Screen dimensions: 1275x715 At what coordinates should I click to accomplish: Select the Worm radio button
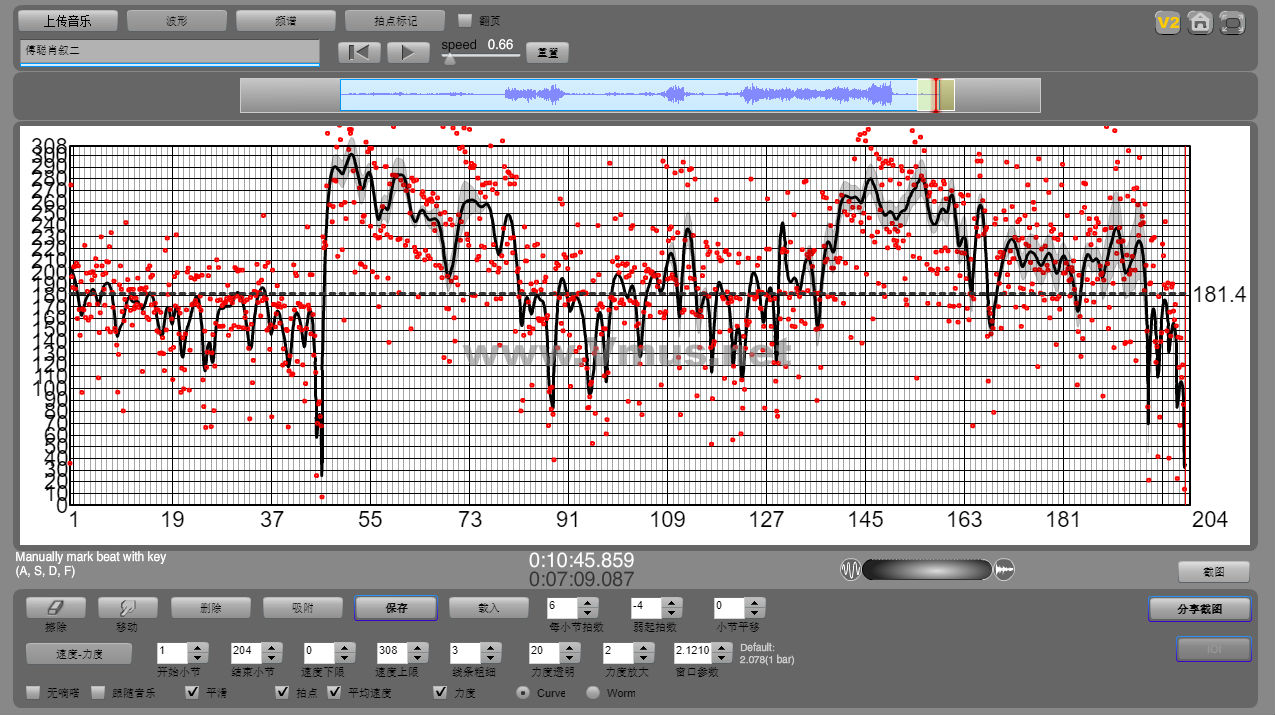[x=593, y=692]
